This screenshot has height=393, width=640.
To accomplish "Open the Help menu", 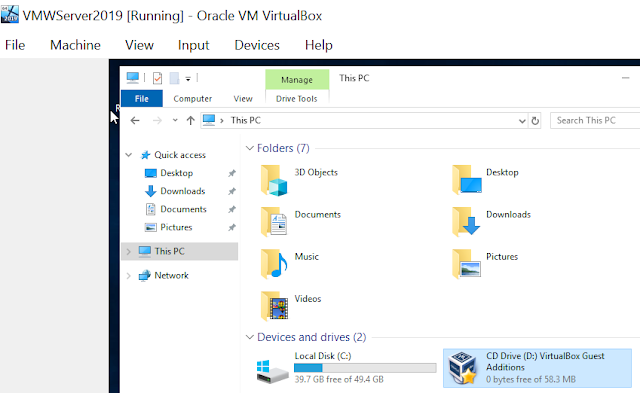I will coord(318,45).
